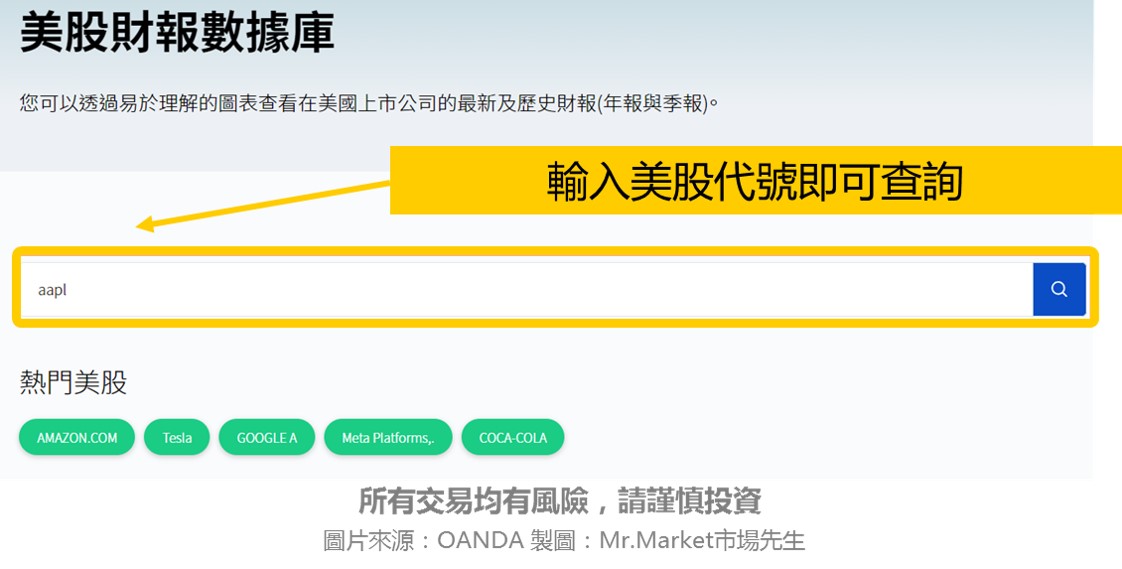This screenshot has width=1122, height=569.
Task: Select the Tesla popular stock tag
Action: coord(177,437)
